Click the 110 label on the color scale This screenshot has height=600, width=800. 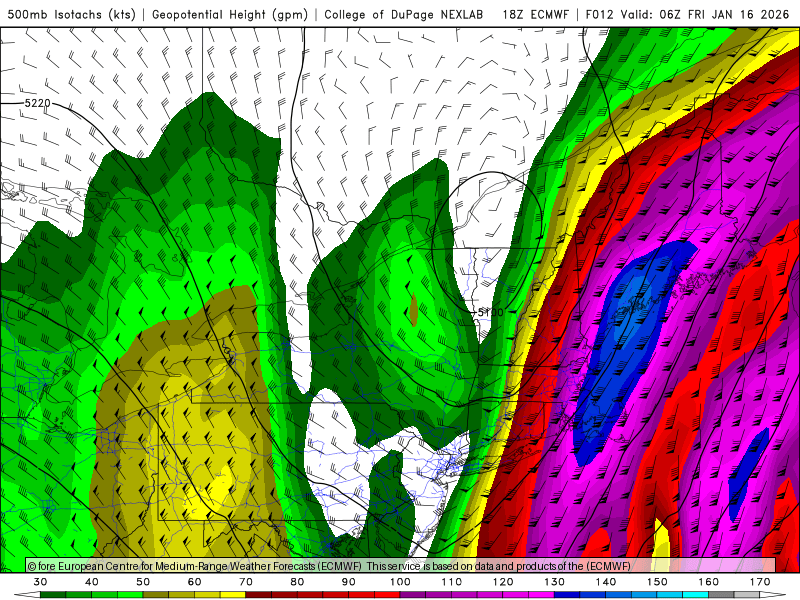point(452,582)
